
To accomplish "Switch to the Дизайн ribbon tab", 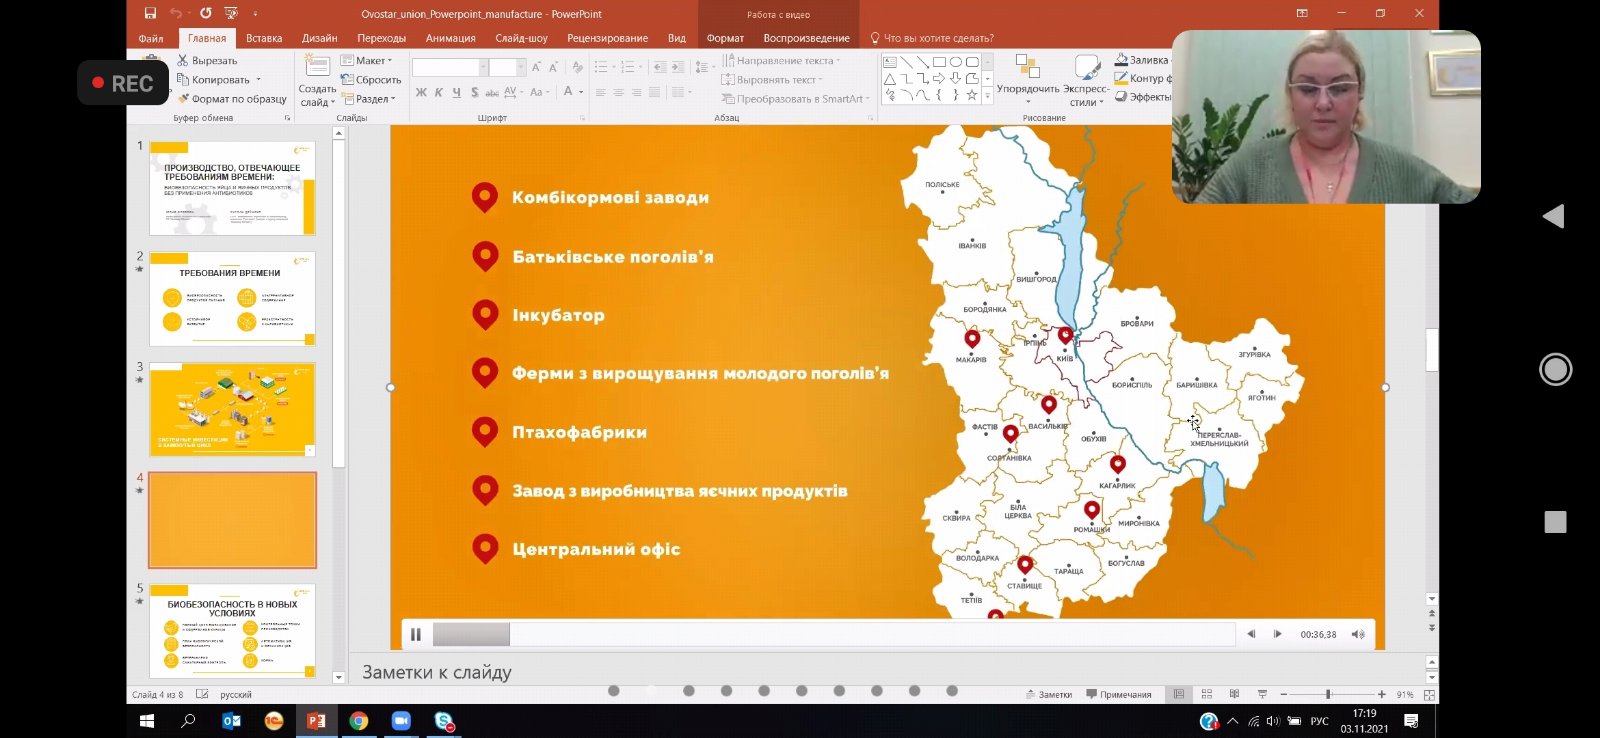I will 320,38.
